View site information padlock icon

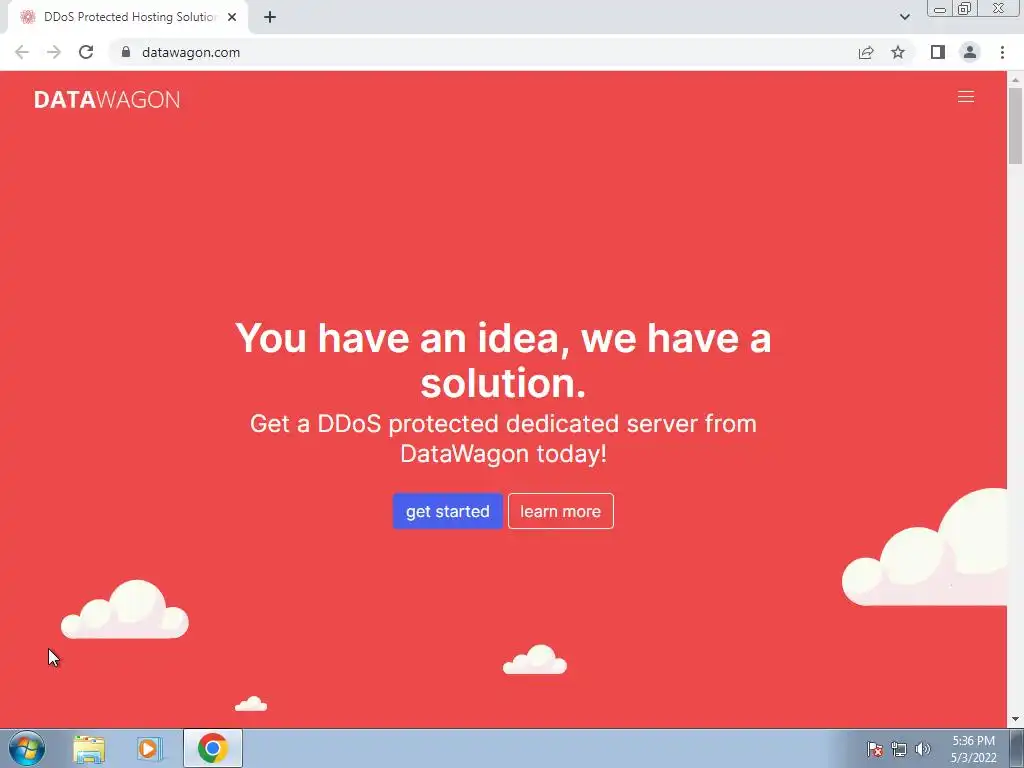pyautogui.click(x=126, y=52)
